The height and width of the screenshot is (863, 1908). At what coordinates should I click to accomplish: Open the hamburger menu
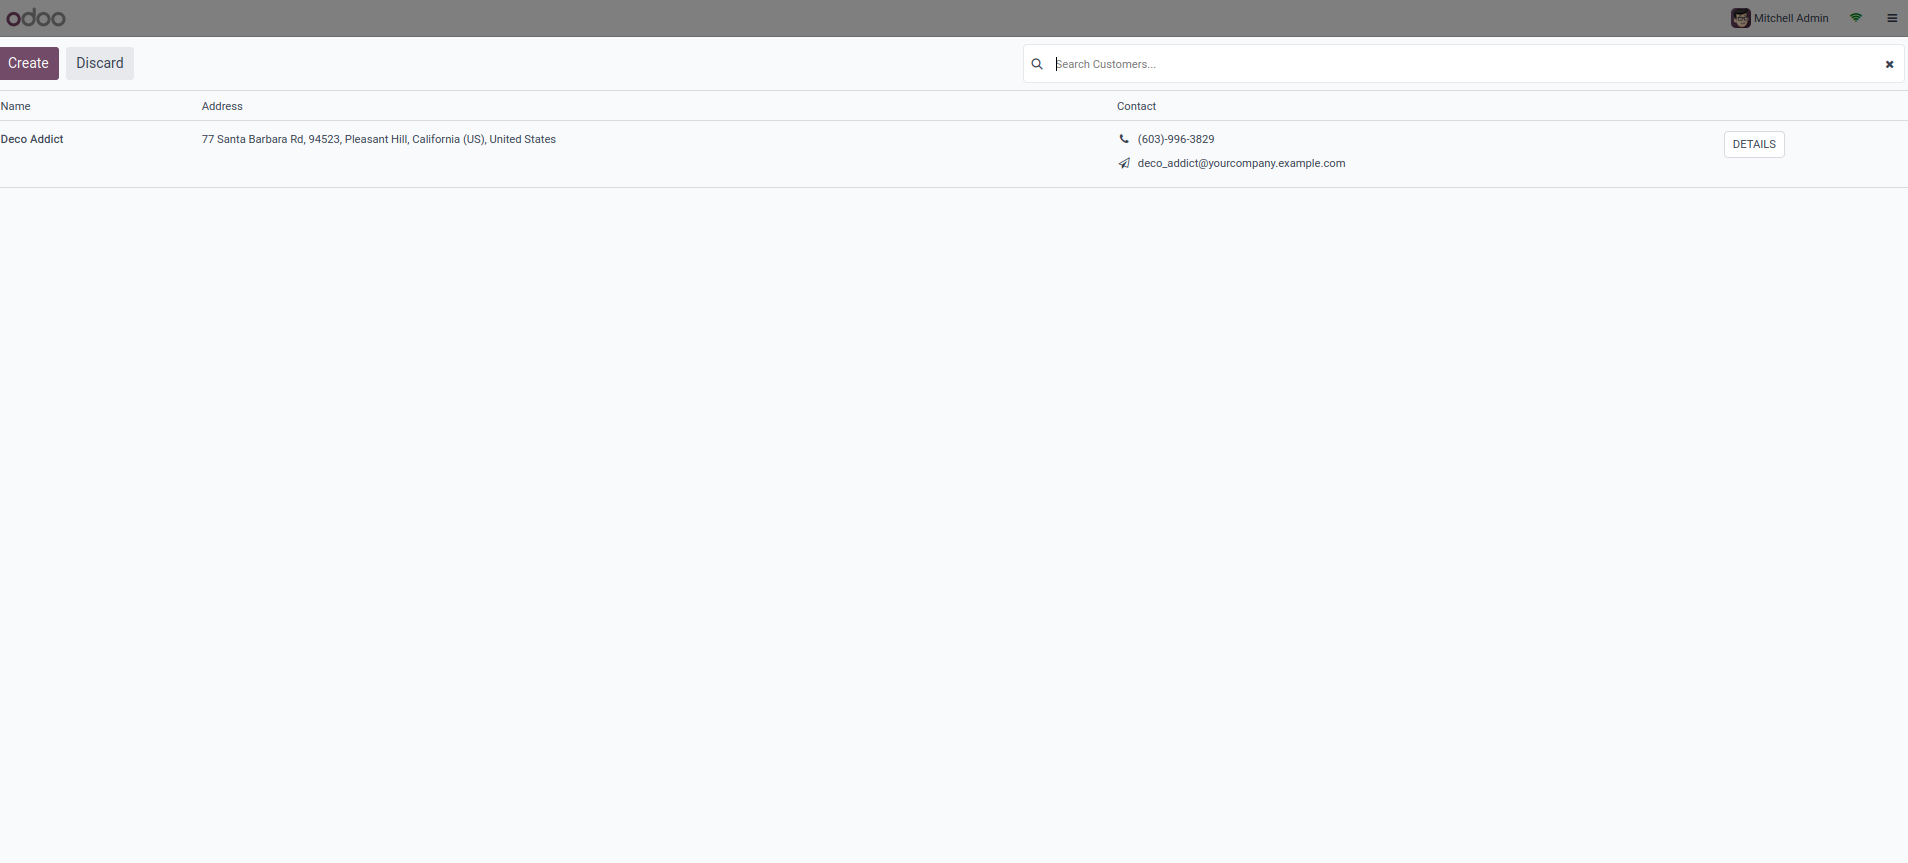pyautogui.click(x=1892, y=18)
